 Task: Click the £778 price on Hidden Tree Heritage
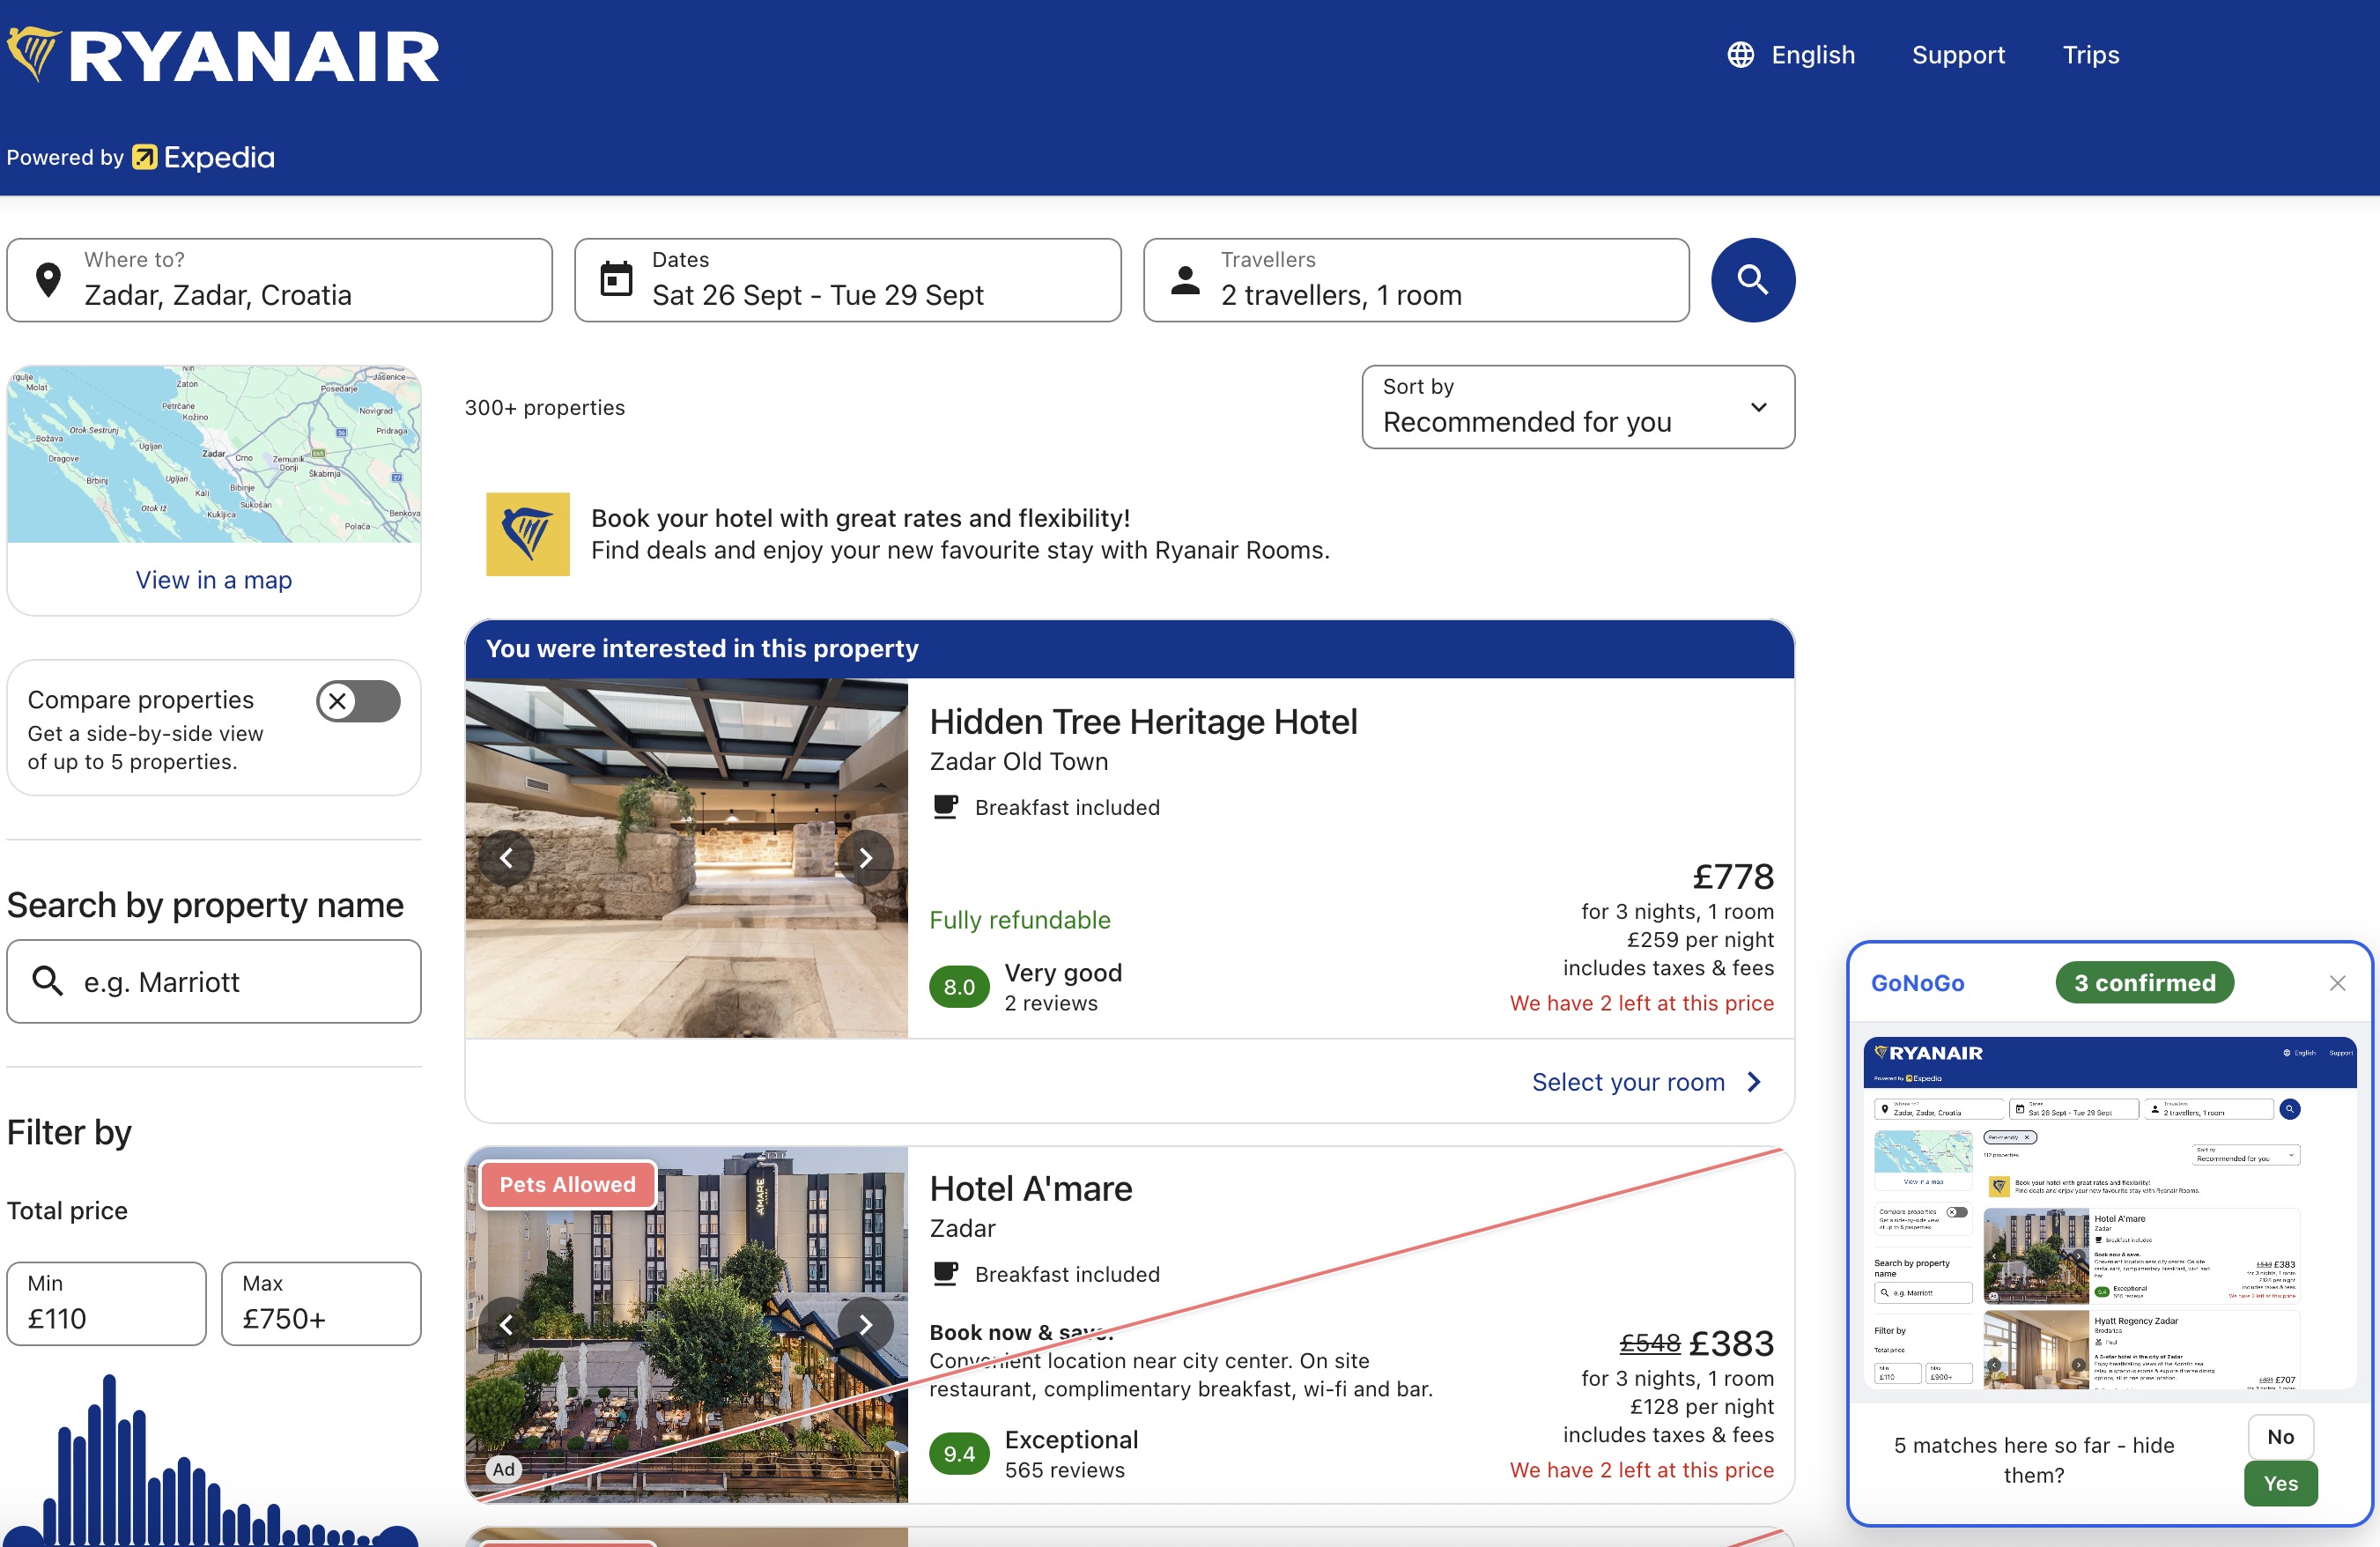[x=1733, y=877]
